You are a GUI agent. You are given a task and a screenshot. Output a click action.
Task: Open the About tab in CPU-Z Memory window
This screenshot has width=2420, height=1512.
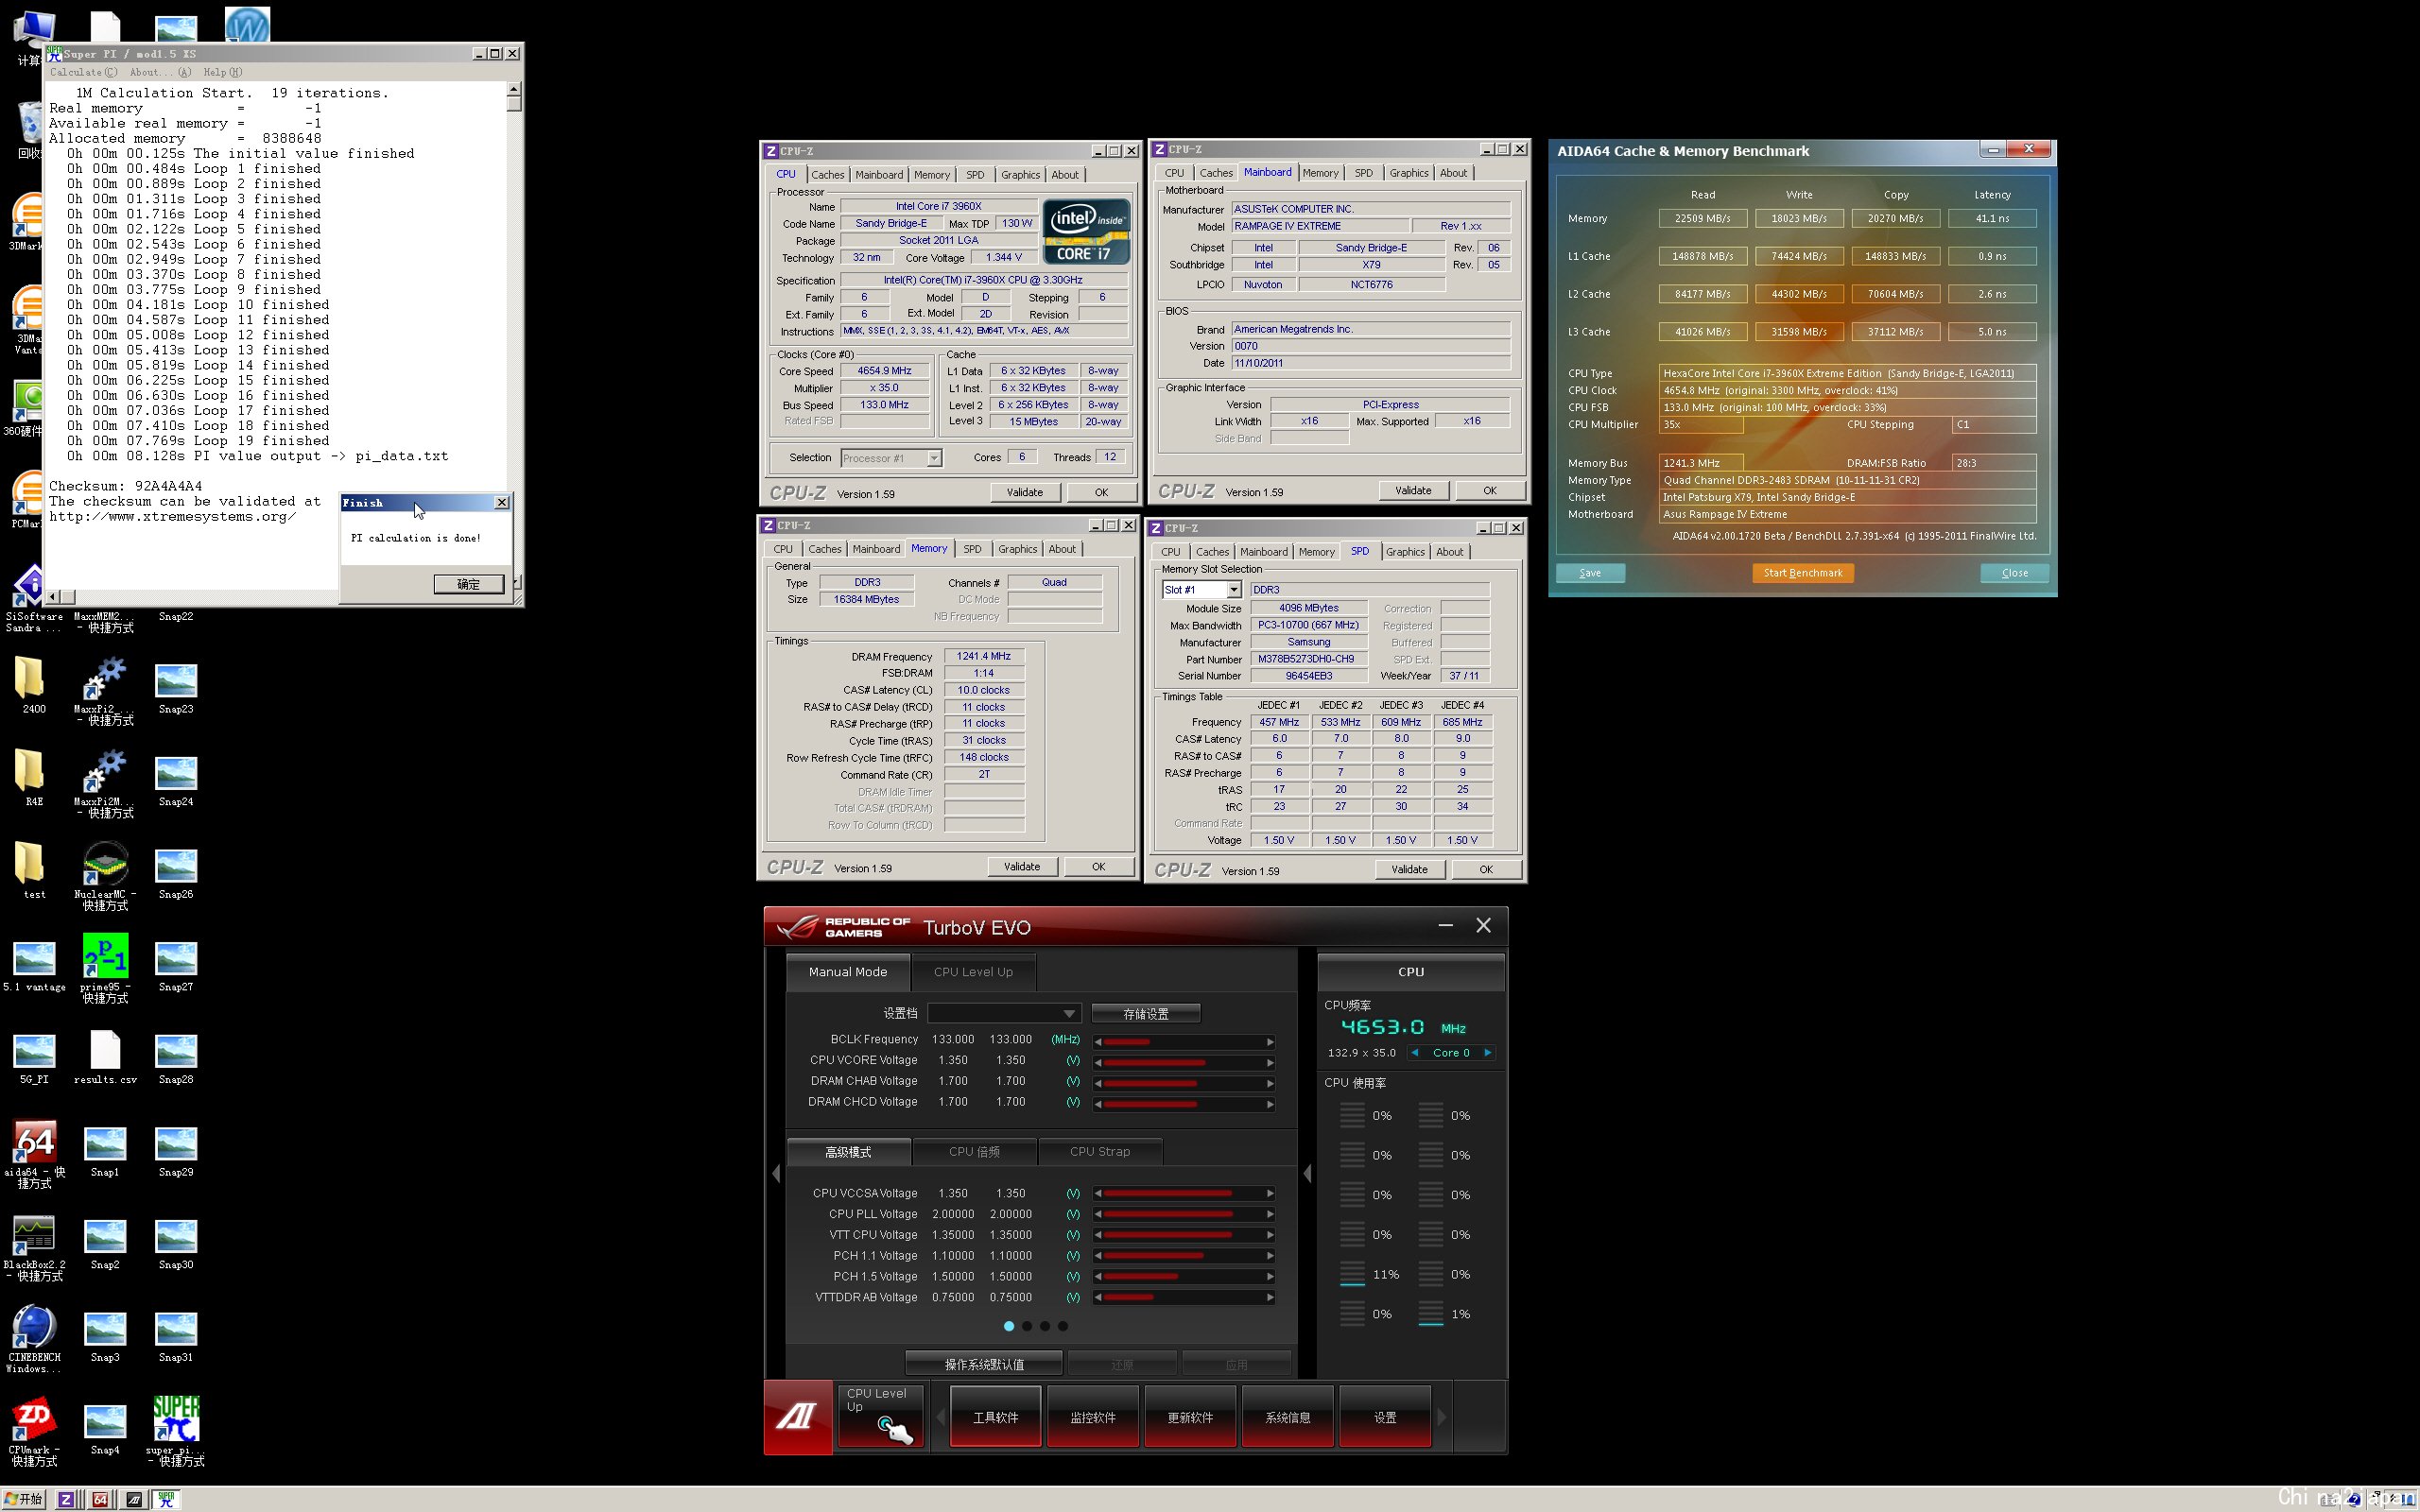pos(1062,549)
